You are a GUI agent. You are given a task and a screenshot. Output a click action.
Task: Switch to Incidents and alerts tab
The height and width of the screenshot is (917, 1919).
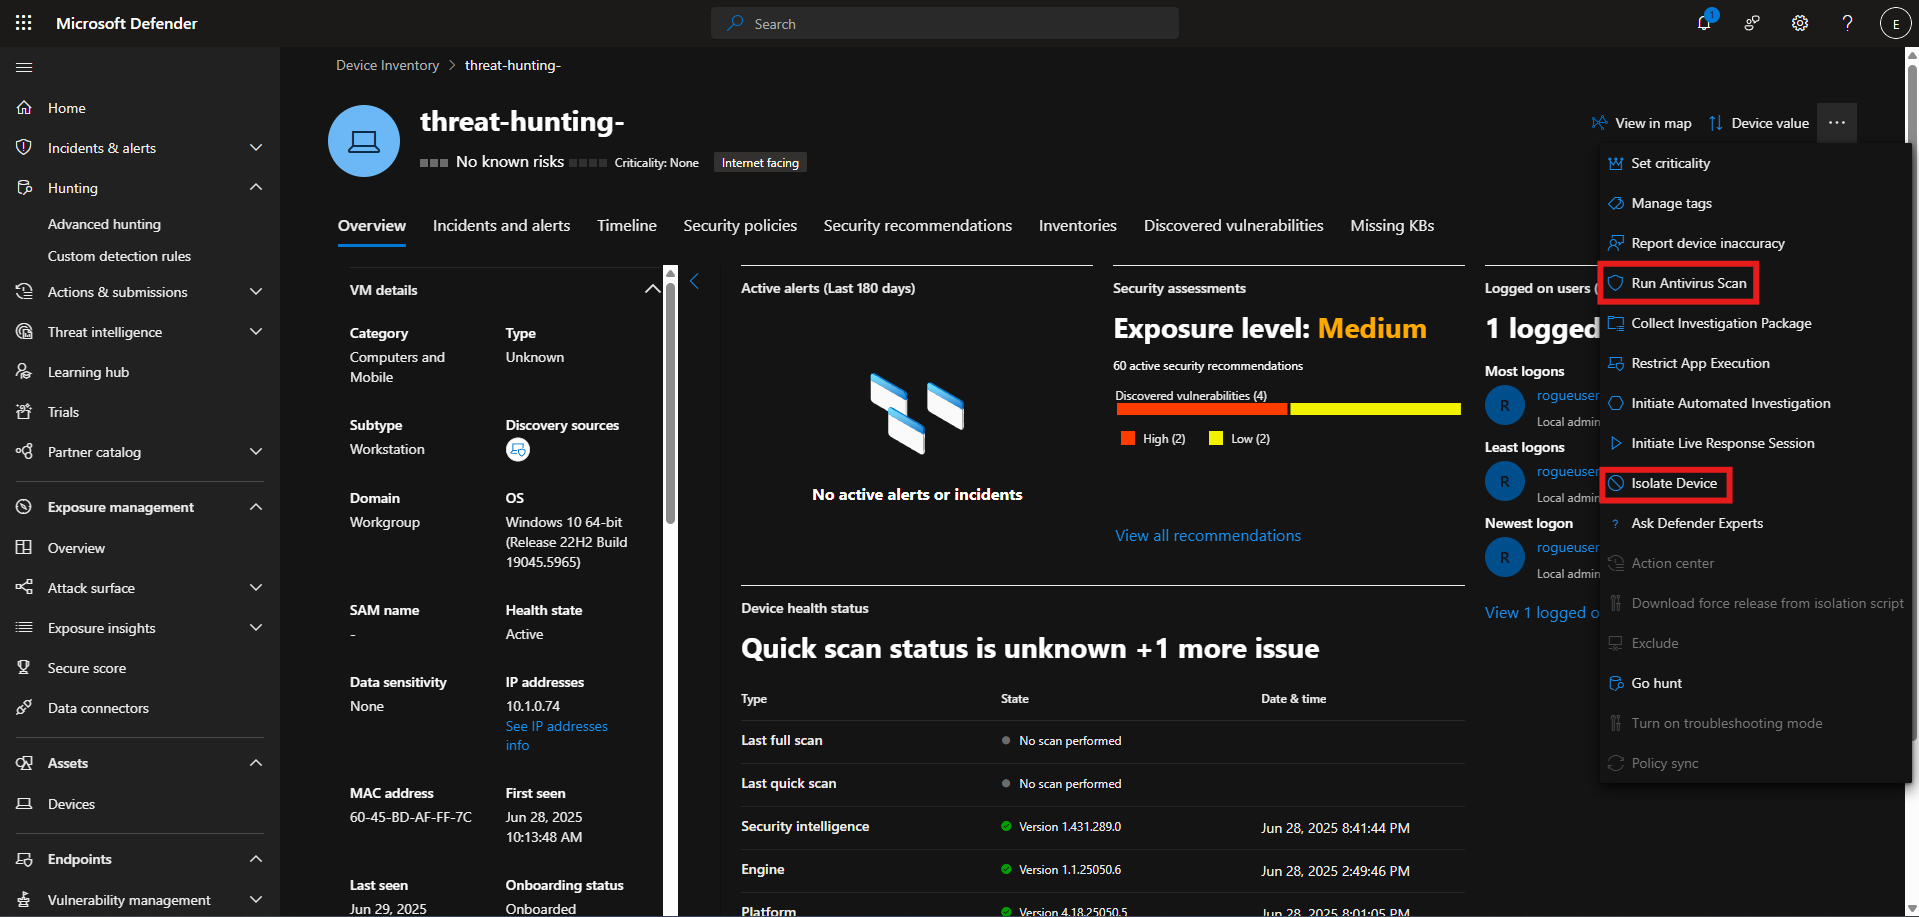click(x=501, y=226)
